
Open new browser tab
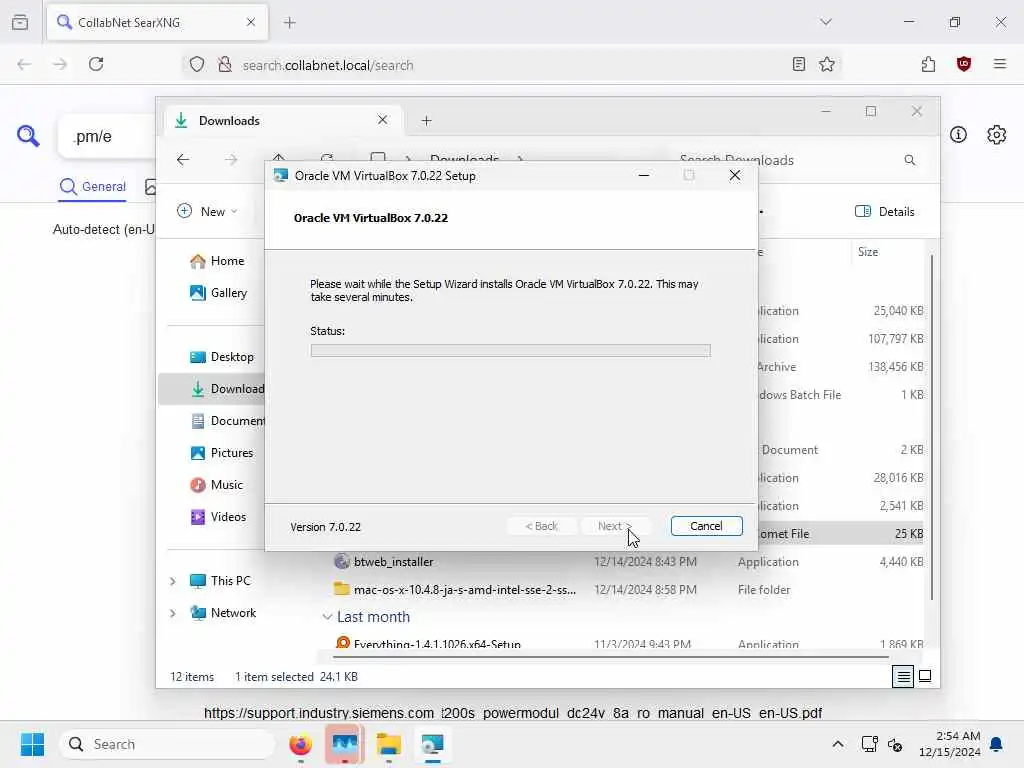tap(290, 22)
